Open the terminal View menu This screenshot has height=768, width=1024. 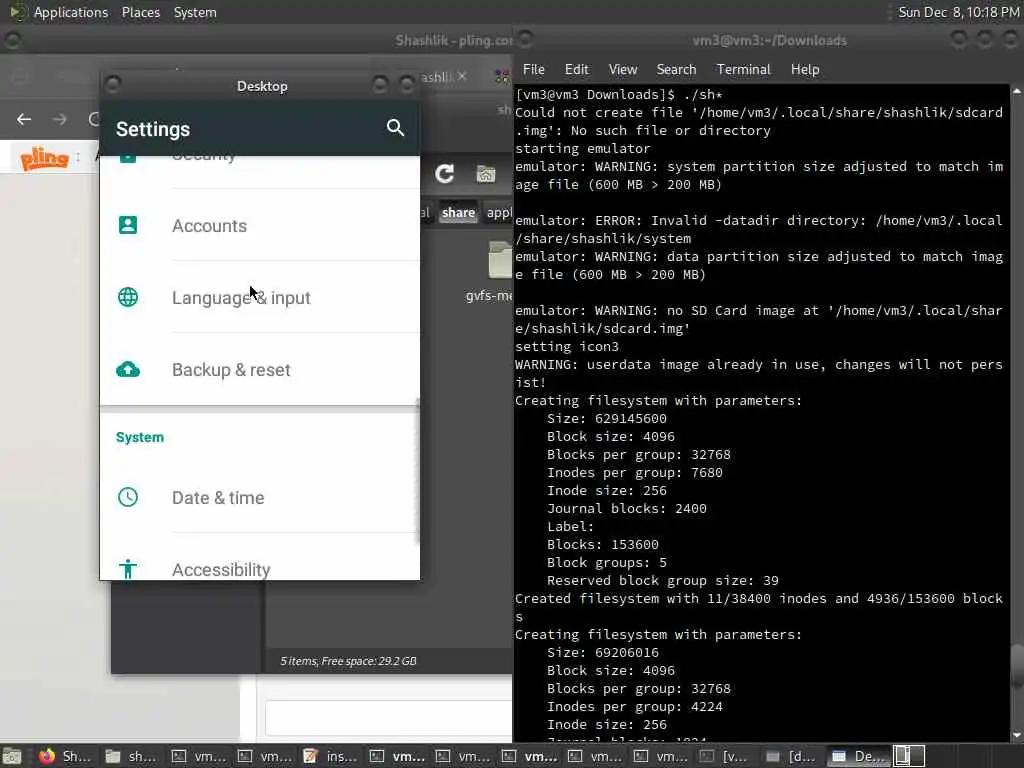pyautogui.click(x=622, y=69)
